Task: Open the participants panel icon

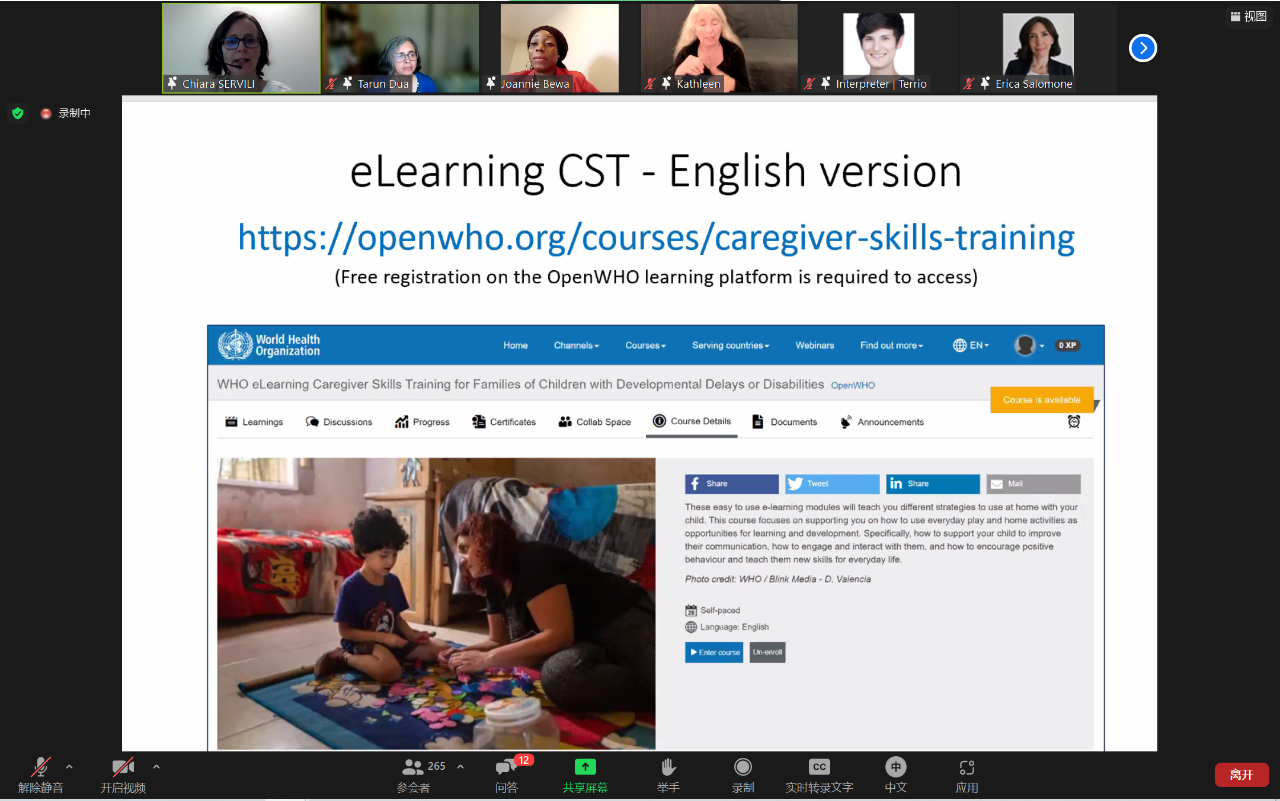Action: click(x=413, y=767)
